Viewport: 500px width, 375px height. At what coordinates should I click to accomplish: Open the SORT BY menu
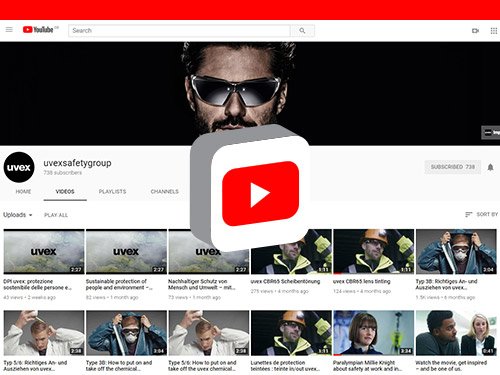point(481,214)
